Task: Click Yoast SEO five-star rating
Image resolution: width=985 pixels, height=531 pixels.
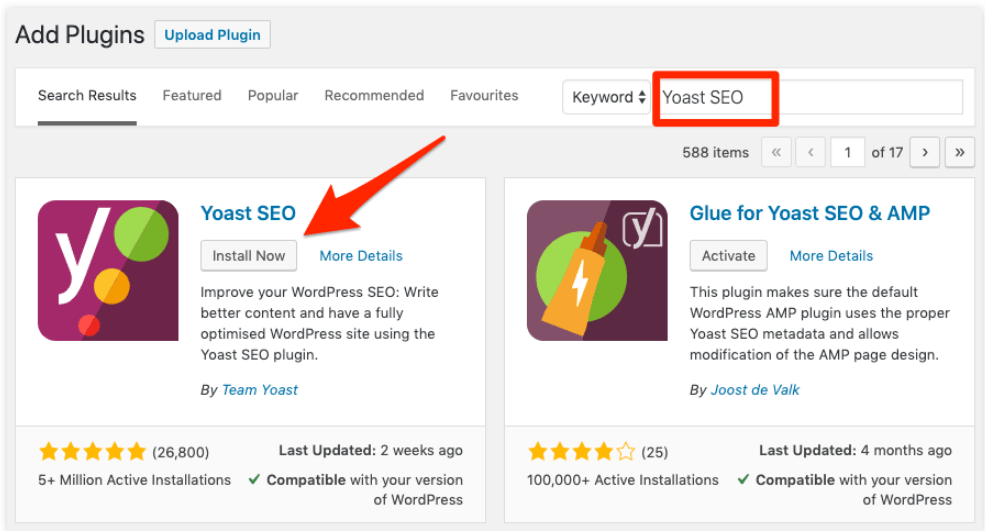Action: [x=92, y=451]
